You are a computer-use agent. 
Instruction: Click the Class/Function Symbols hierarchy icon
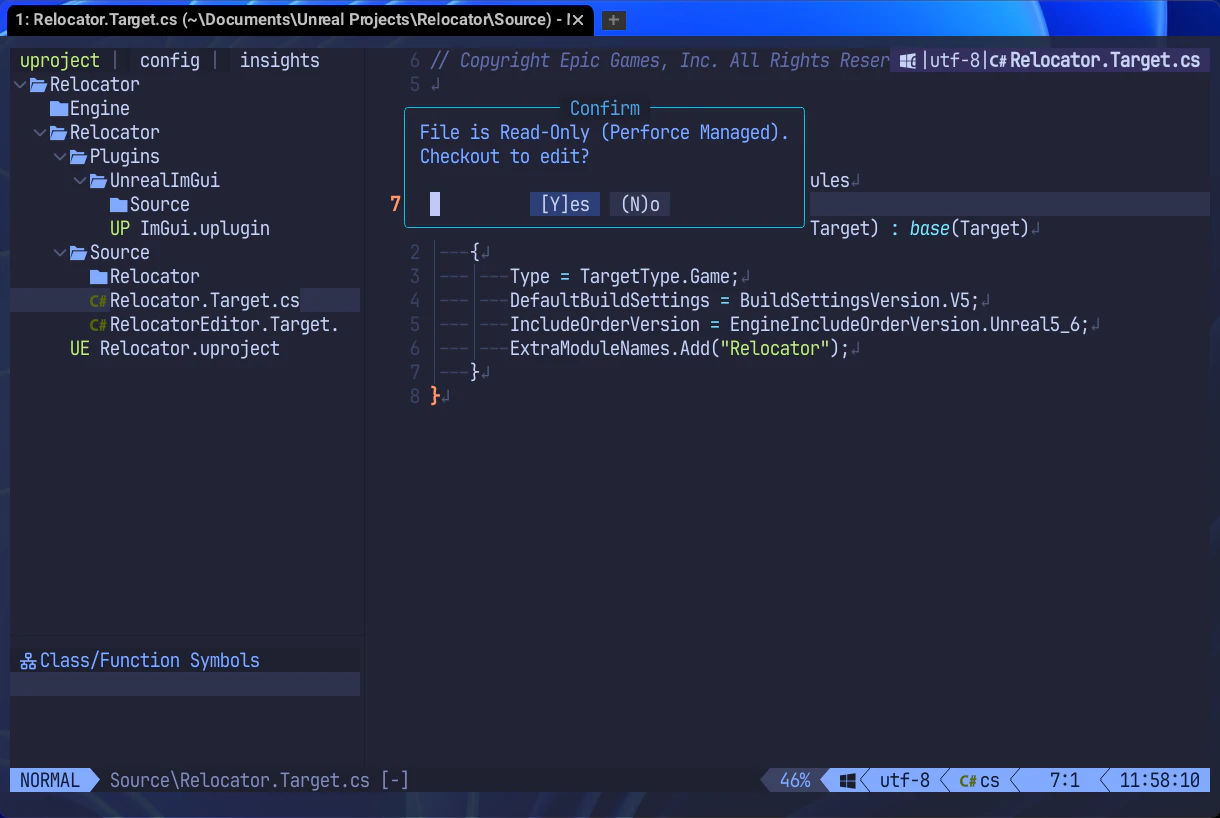click(x=28, y=661)
